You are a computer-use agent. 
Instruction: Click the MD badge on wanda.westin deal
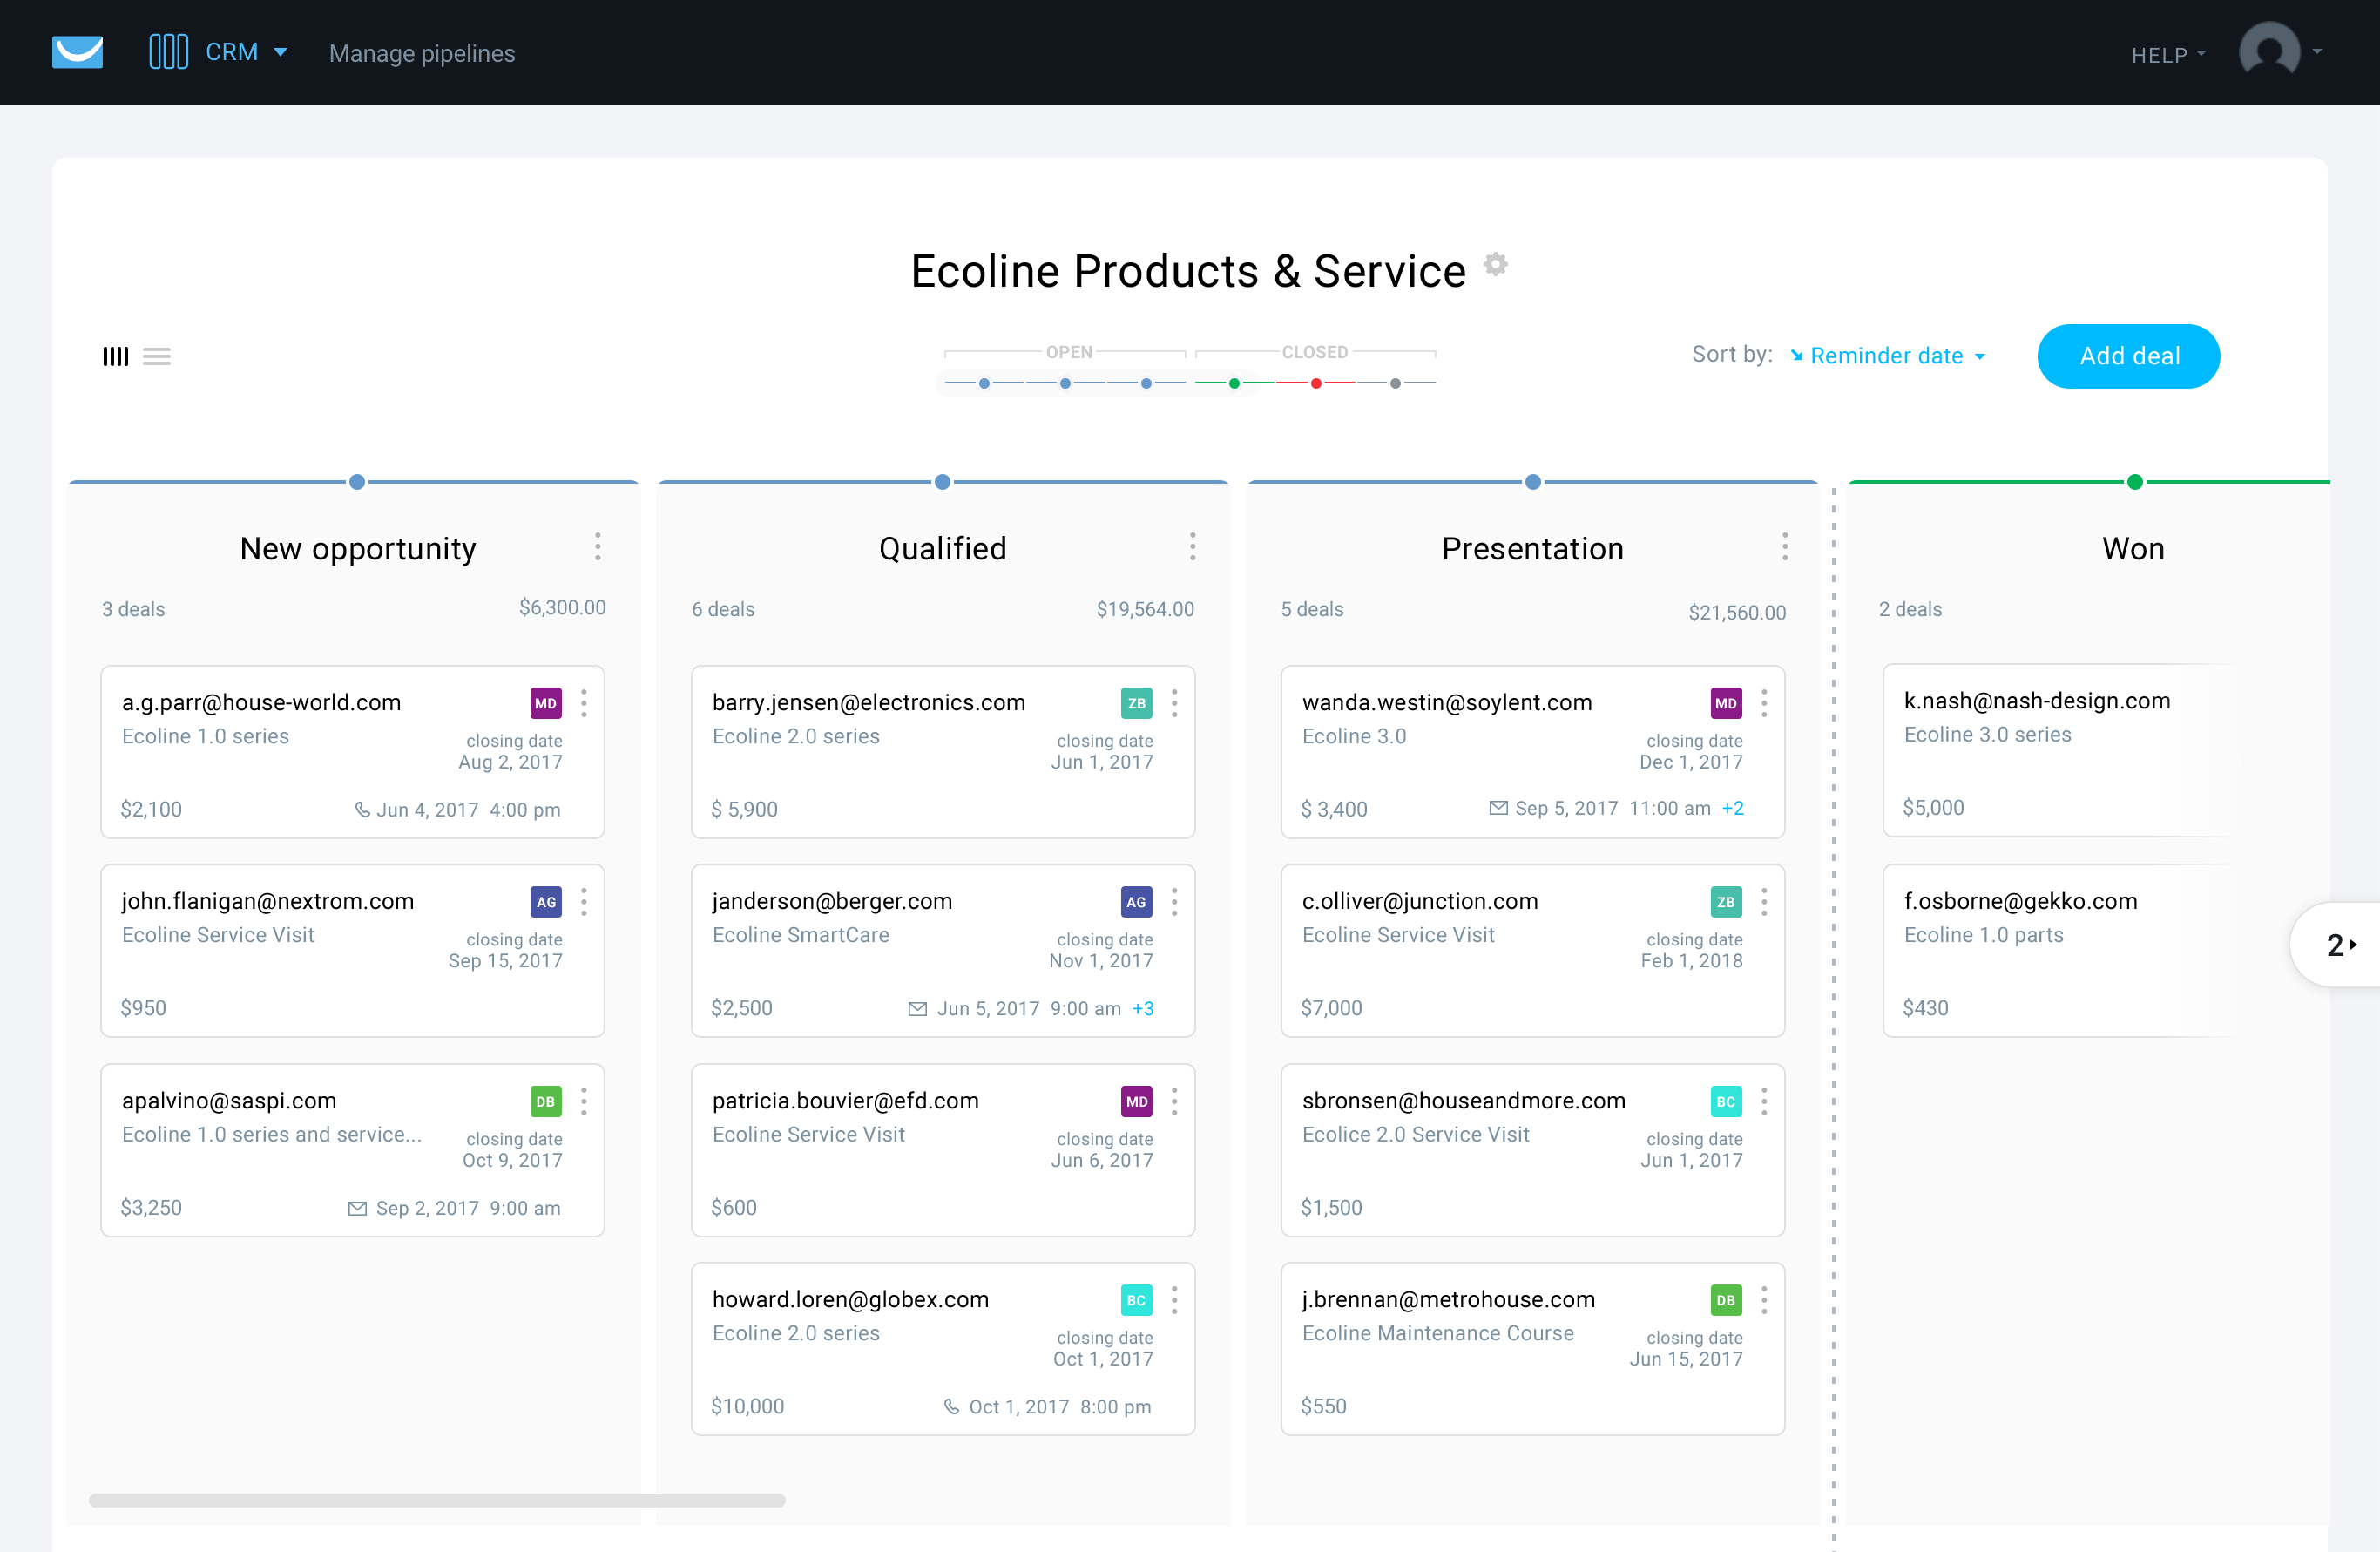coord(1725,703)
